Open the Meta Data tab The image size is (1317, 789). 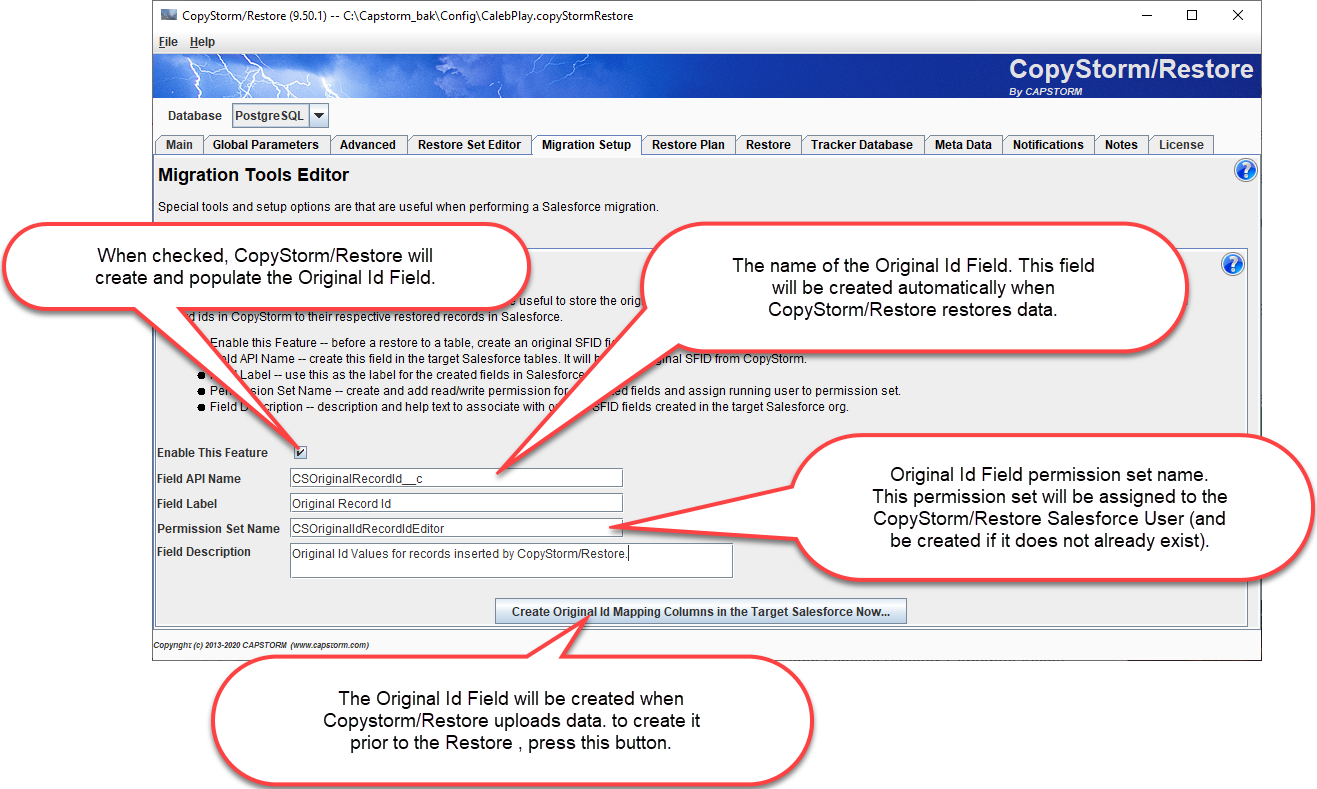coord(963,145)
